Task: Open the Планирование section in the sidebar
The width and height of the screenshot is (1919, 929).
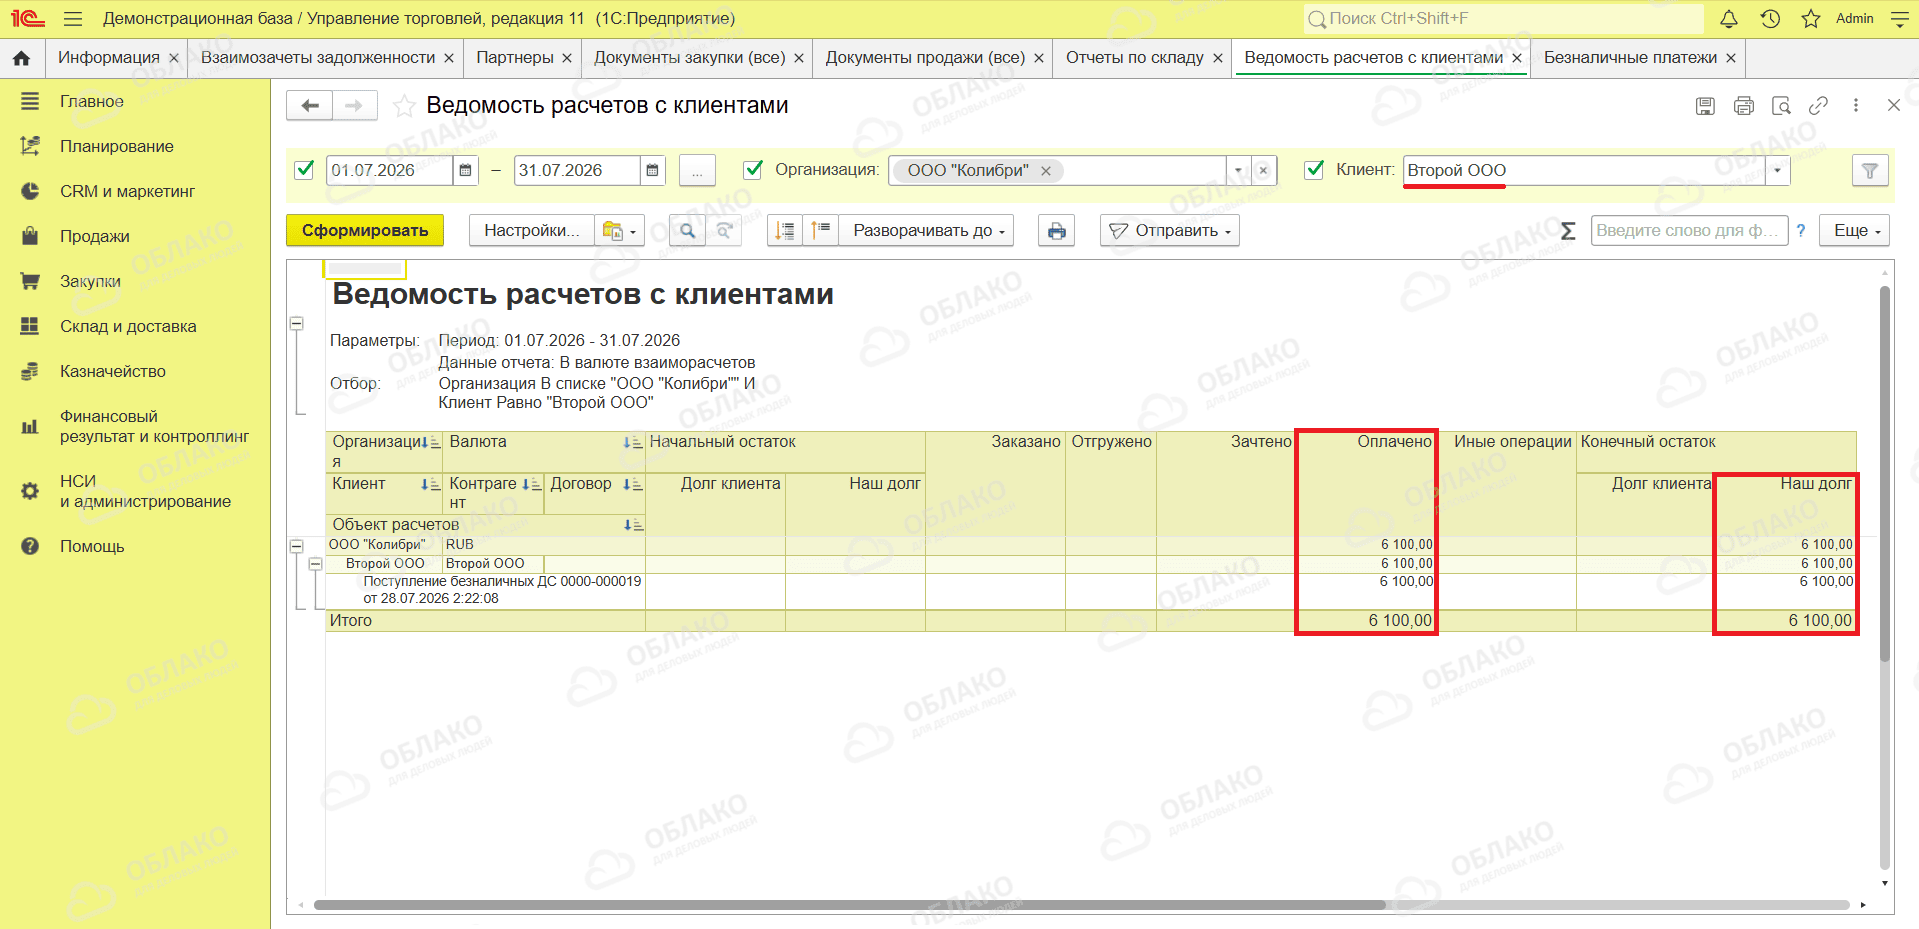Action: 117,146
